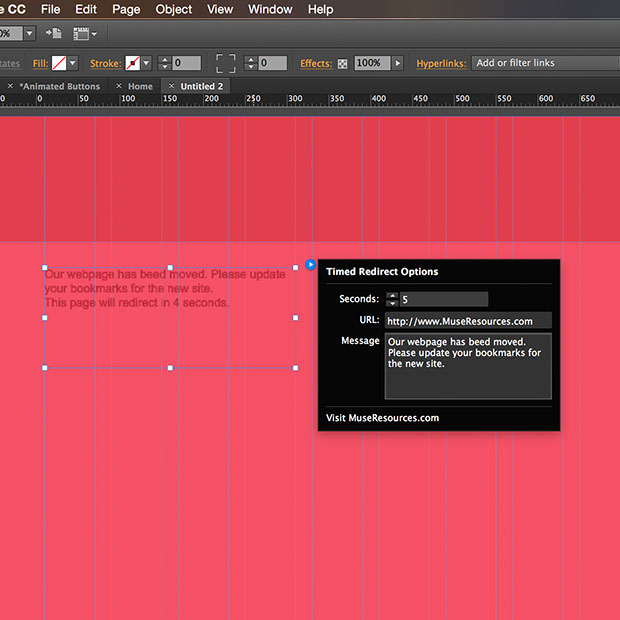
Task: Click the Seconds value field
Action: point(444,299)
